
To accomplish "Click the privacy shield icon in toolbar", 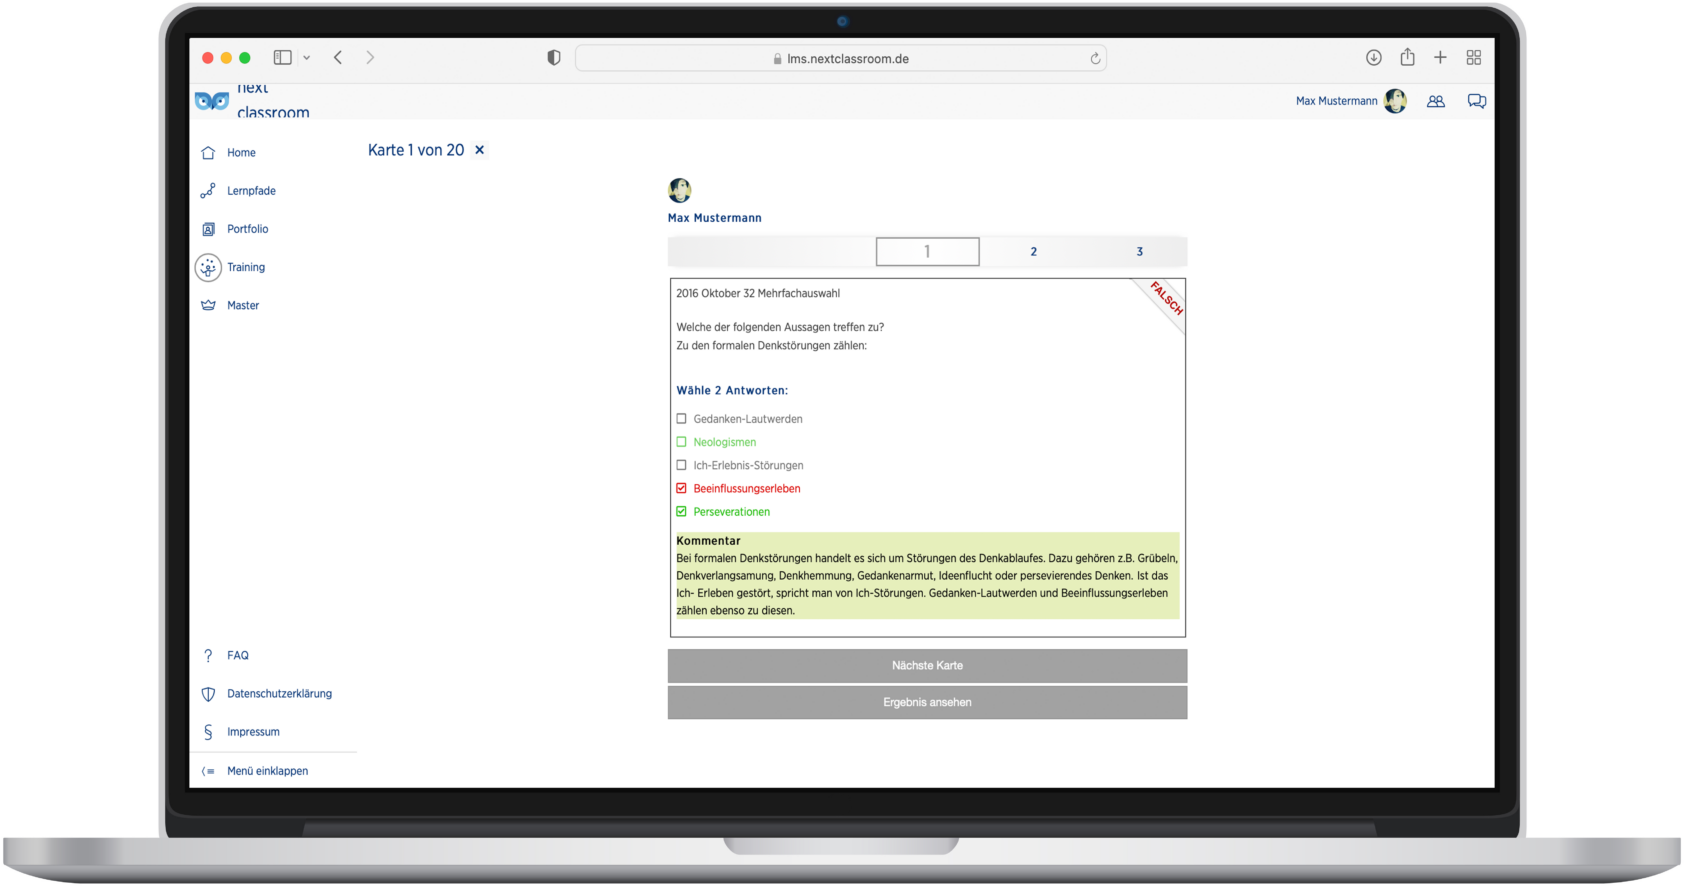I will 554,58.
